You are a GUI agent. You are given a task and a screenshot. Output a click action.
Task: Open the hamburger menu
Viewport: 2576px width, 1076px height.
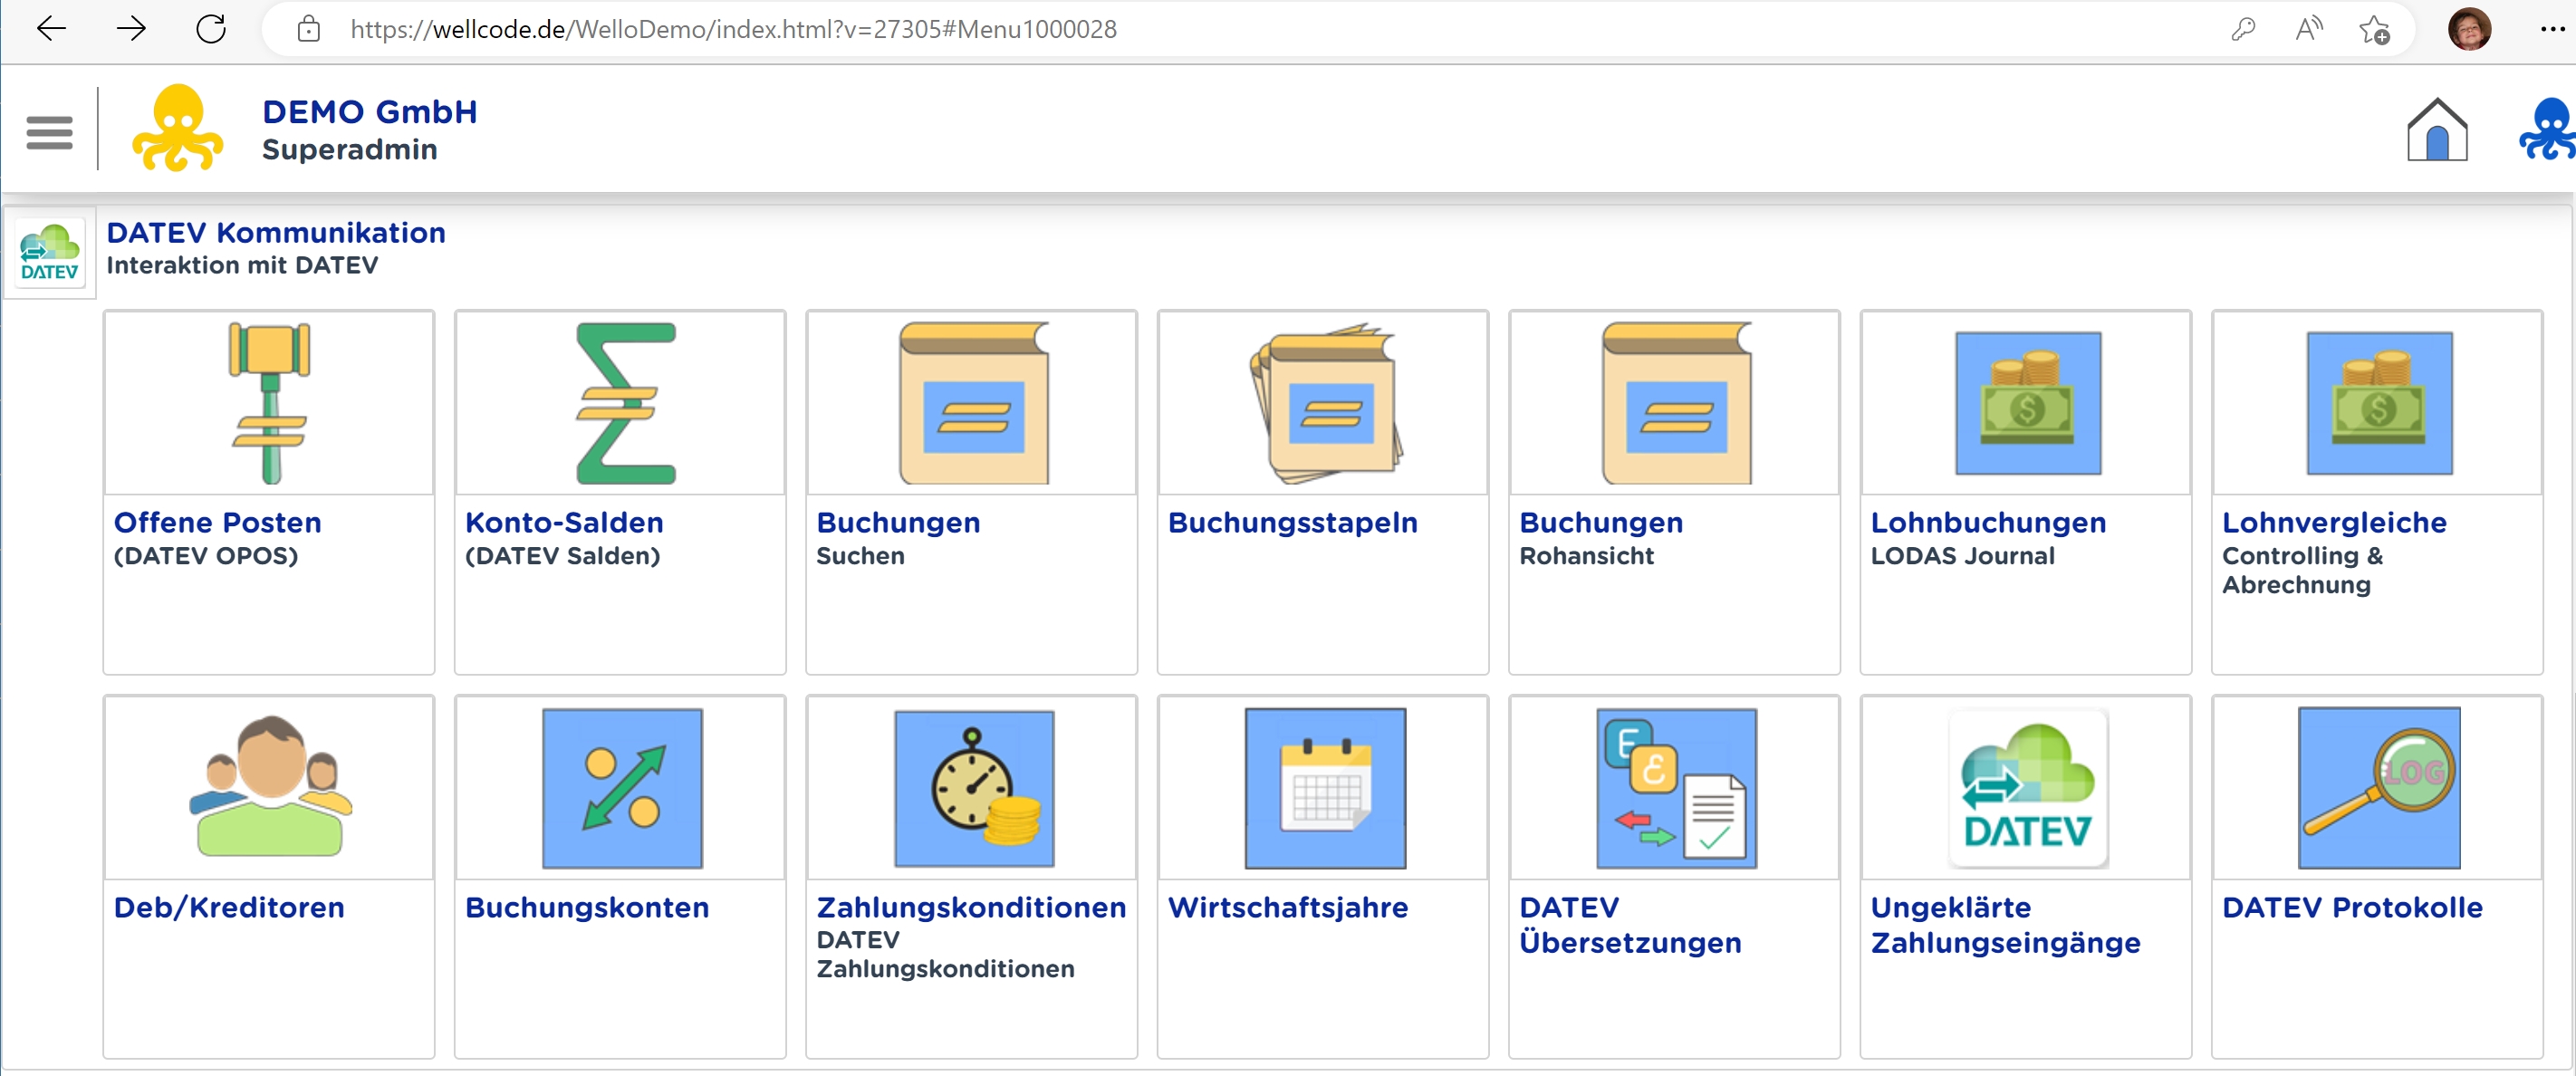(49, 131)
